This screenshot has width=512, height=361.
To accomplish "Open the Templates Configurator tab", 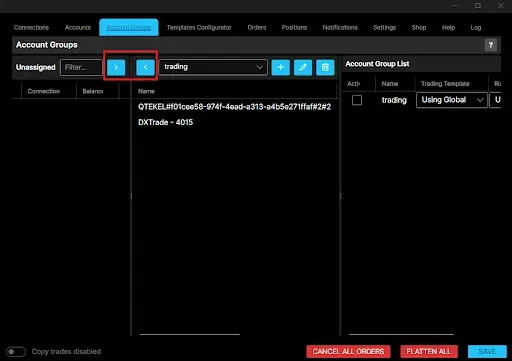I will [x=199, y=27].
